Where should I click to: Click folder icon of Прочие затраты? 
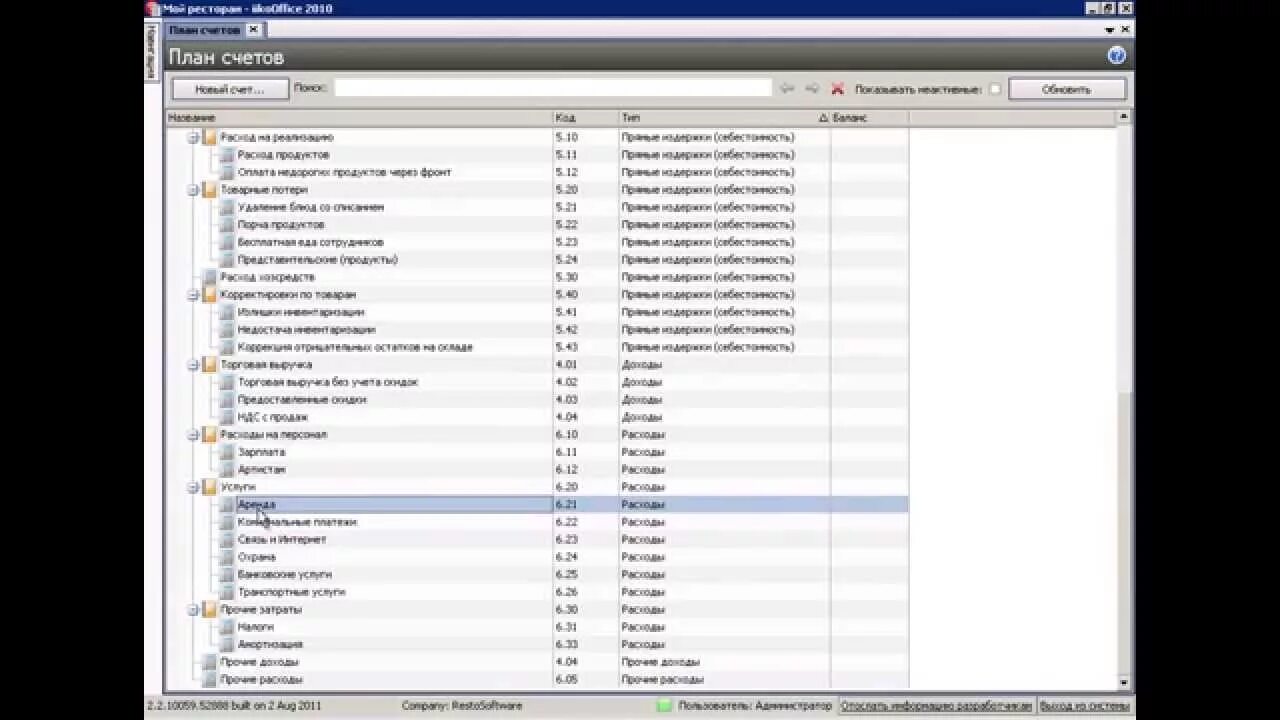point(210,609)
